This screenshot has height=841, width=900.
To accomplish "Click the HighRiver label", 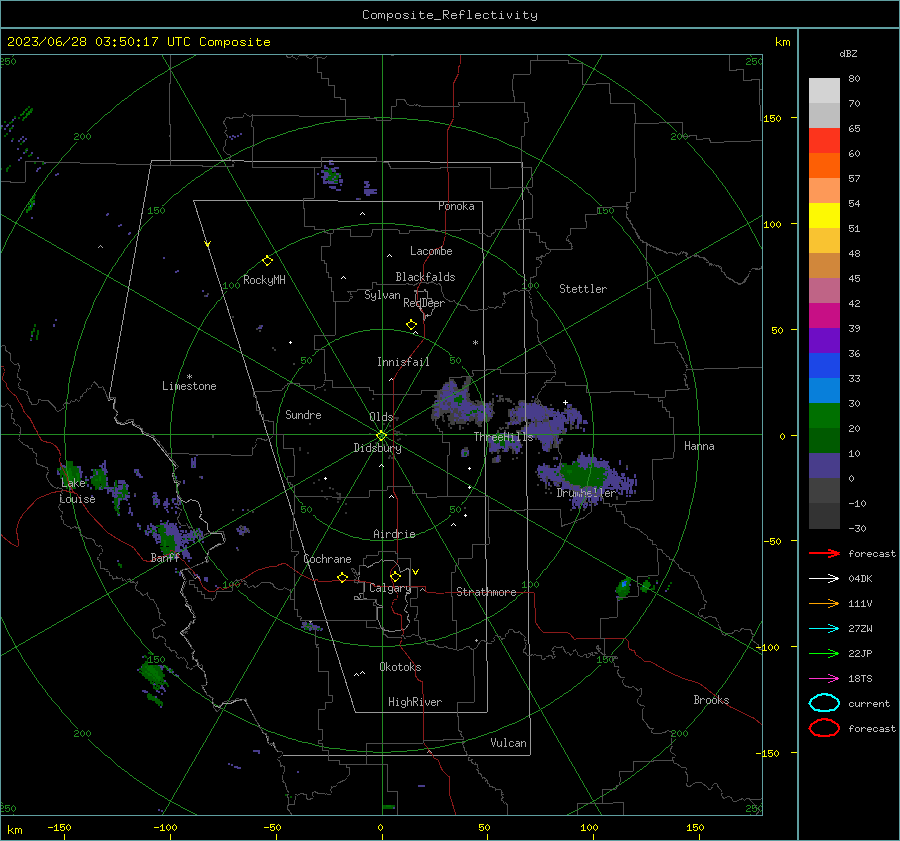I will click(415, 702).
